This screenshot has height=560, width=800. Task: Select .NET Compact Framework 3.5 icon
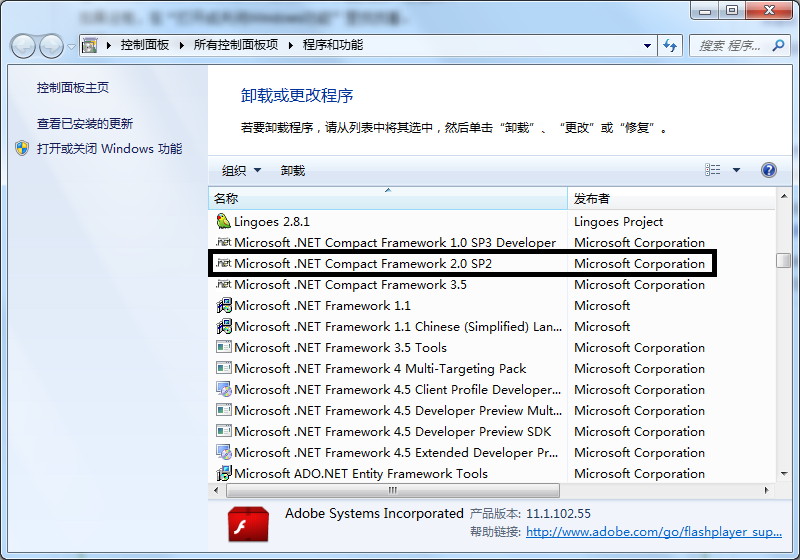pyautogui.click(x=223, y=284)
